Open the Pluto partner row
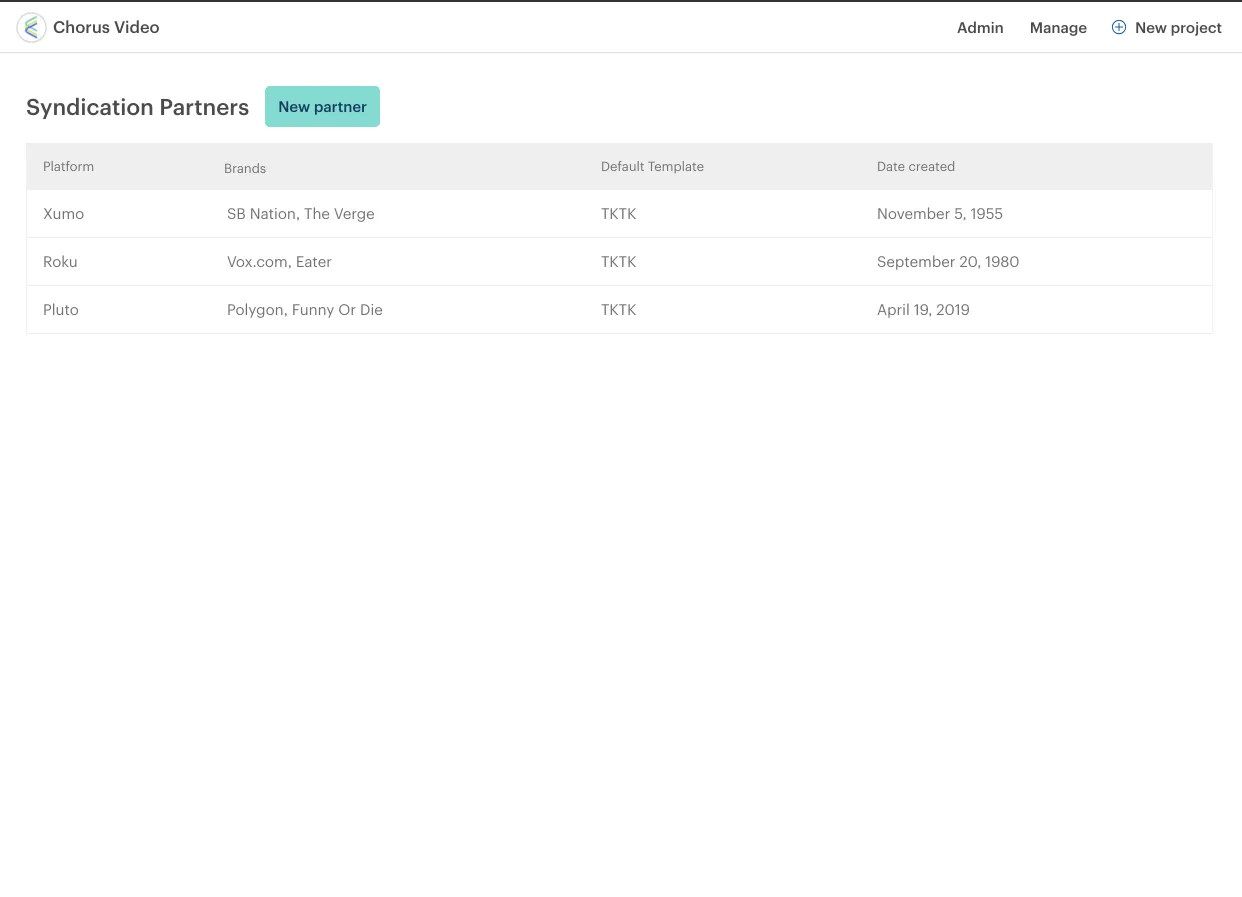The width and height of the screenshot is (1242, 897). click(619, 310)
